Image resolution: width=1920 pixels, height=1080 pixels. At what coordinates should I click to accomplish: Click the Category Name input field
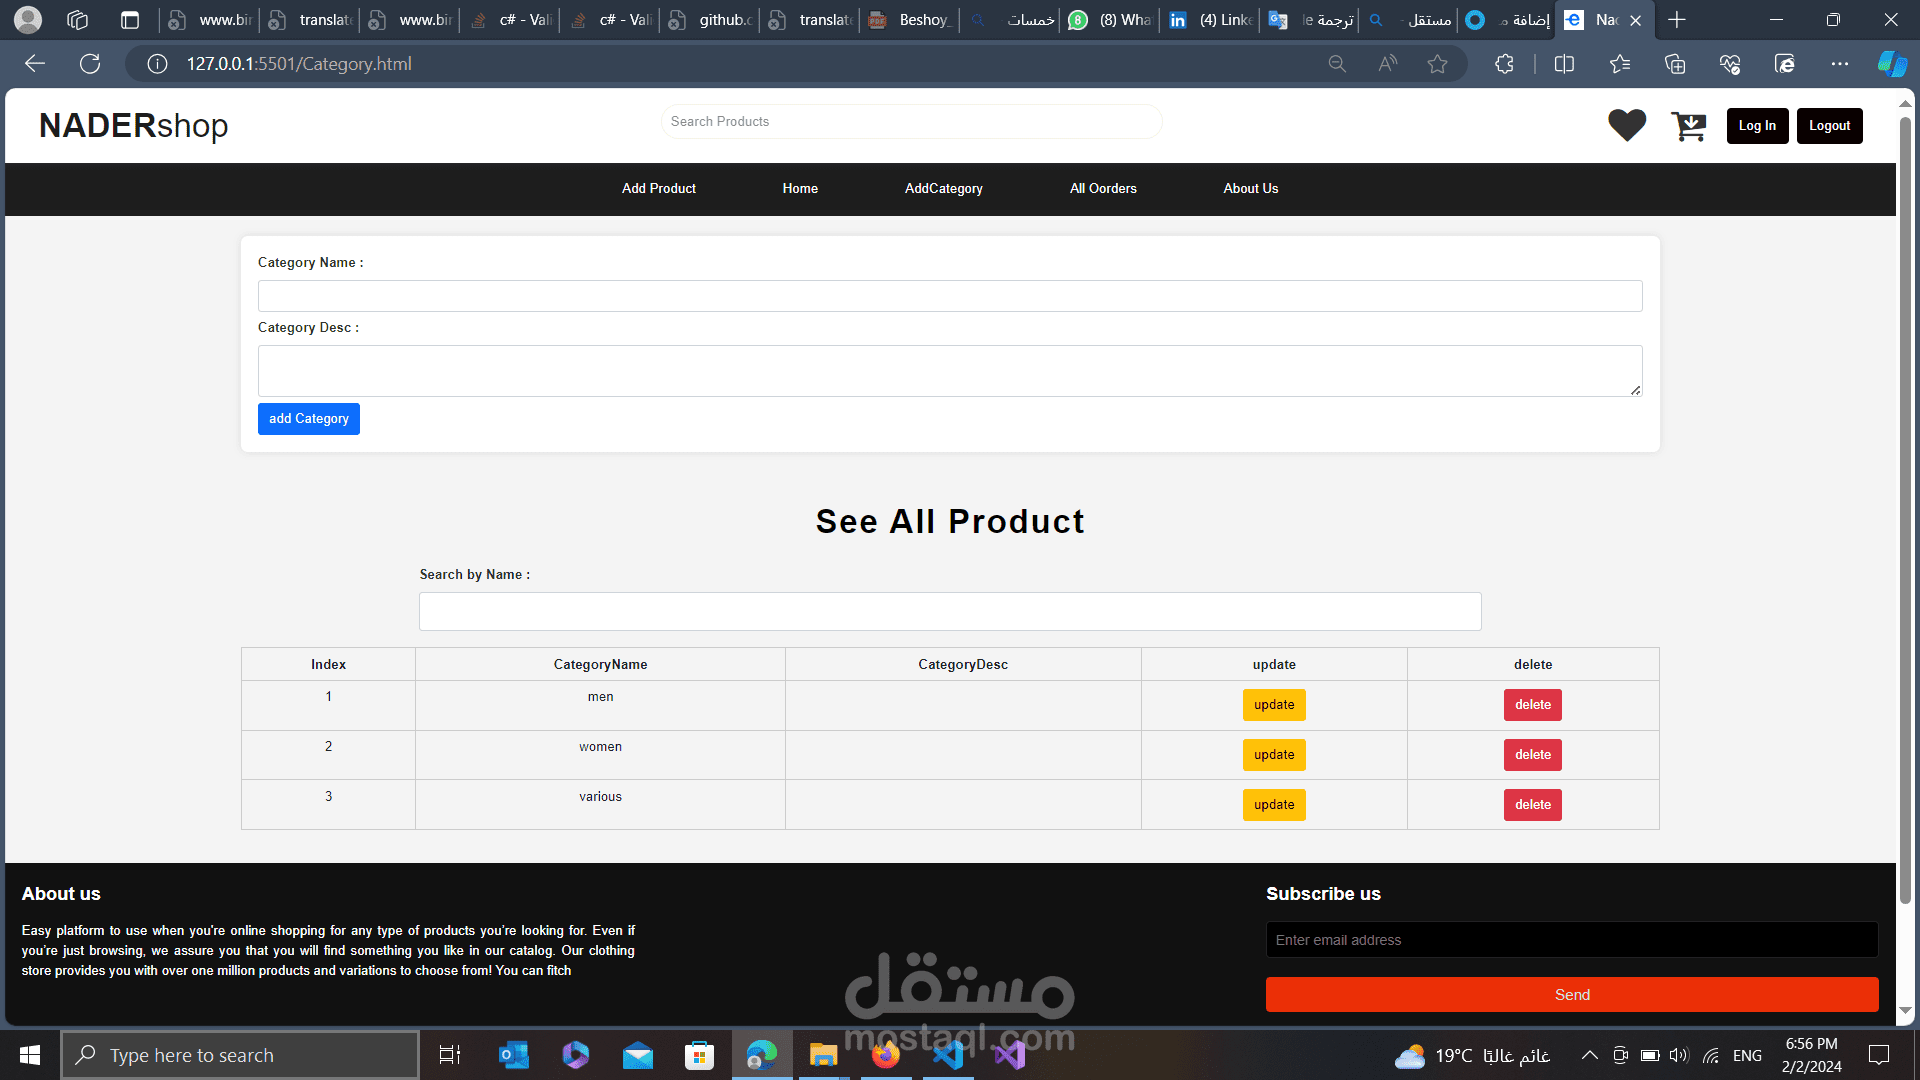(949, 296)
